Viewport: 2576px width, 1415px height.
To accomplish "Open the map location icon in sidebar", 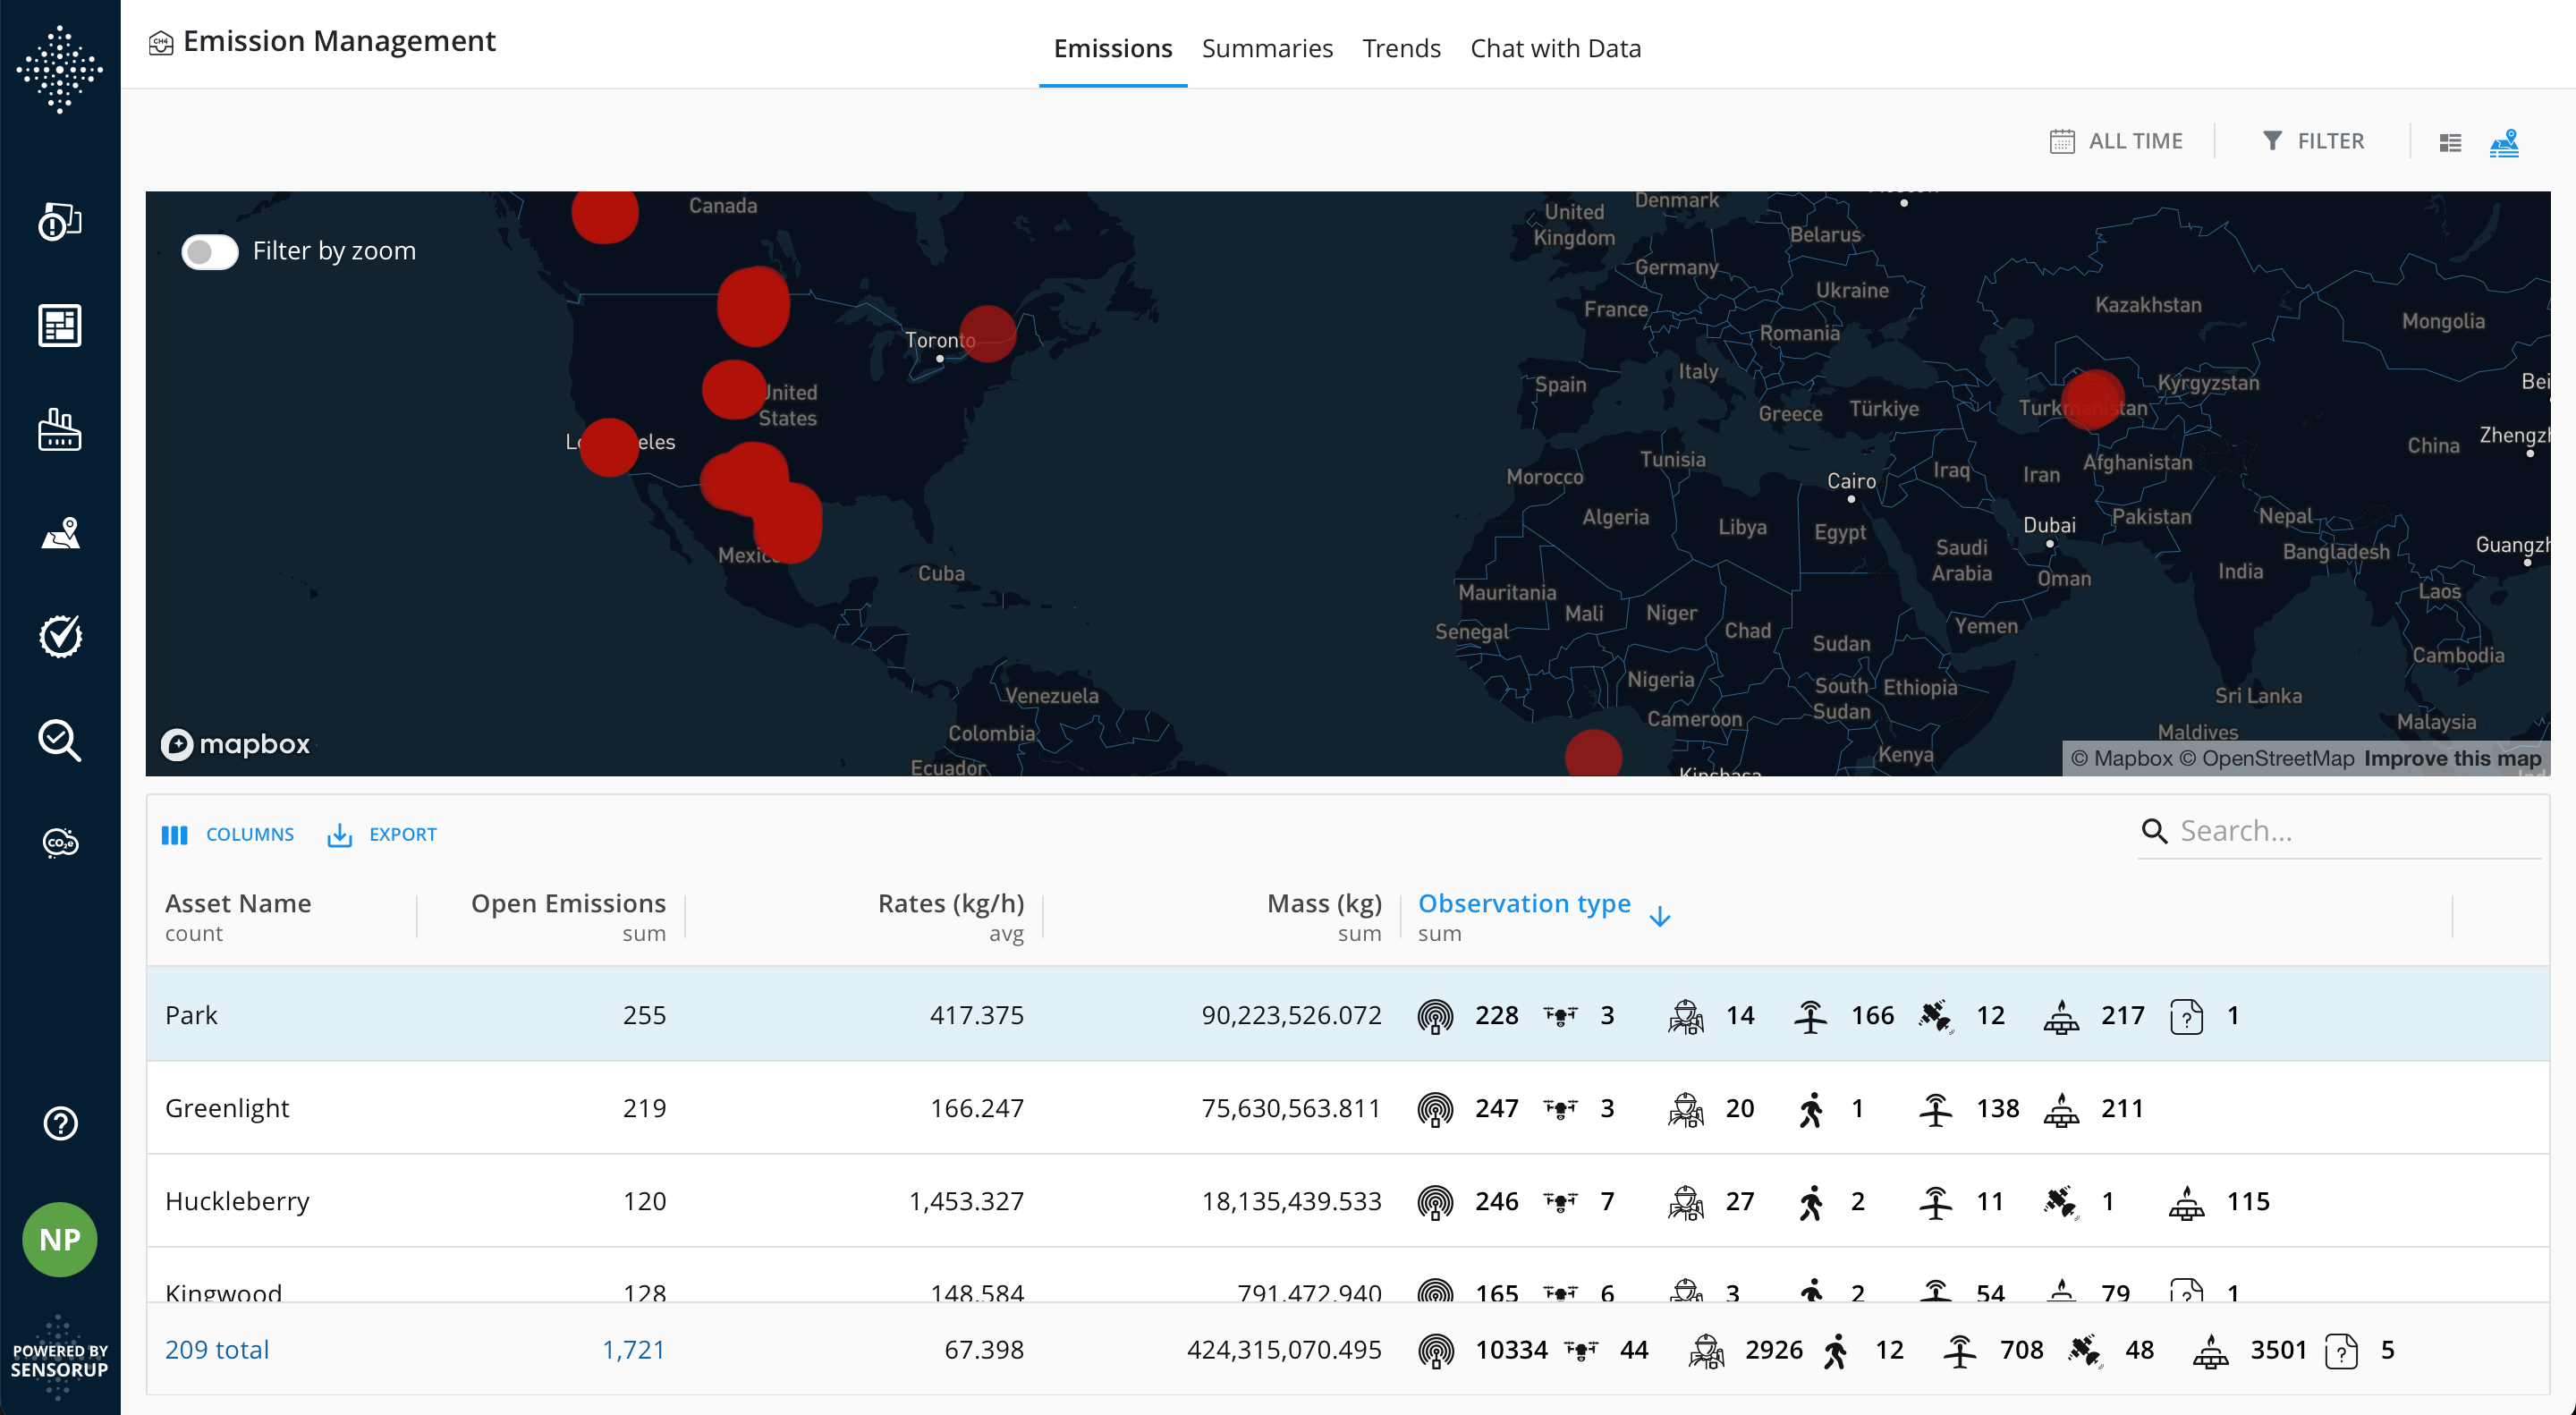I will tap(60, 533).
